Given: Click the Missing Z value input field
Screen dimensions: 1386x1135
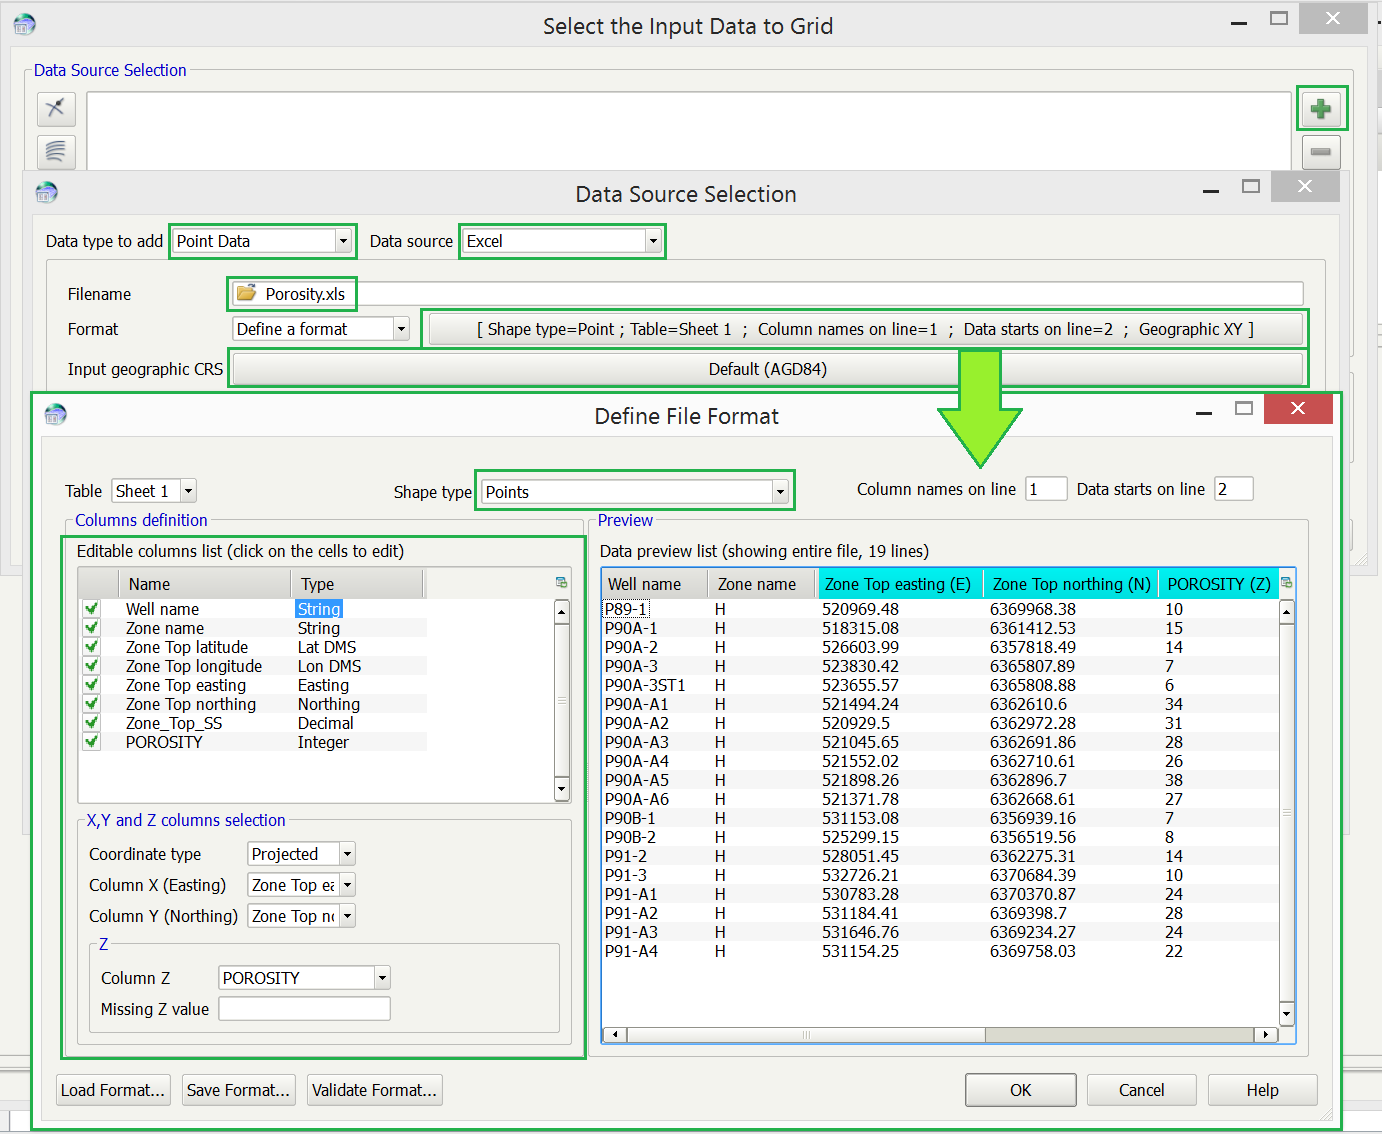Looking at the screenshot, I should coord(304,1009).
